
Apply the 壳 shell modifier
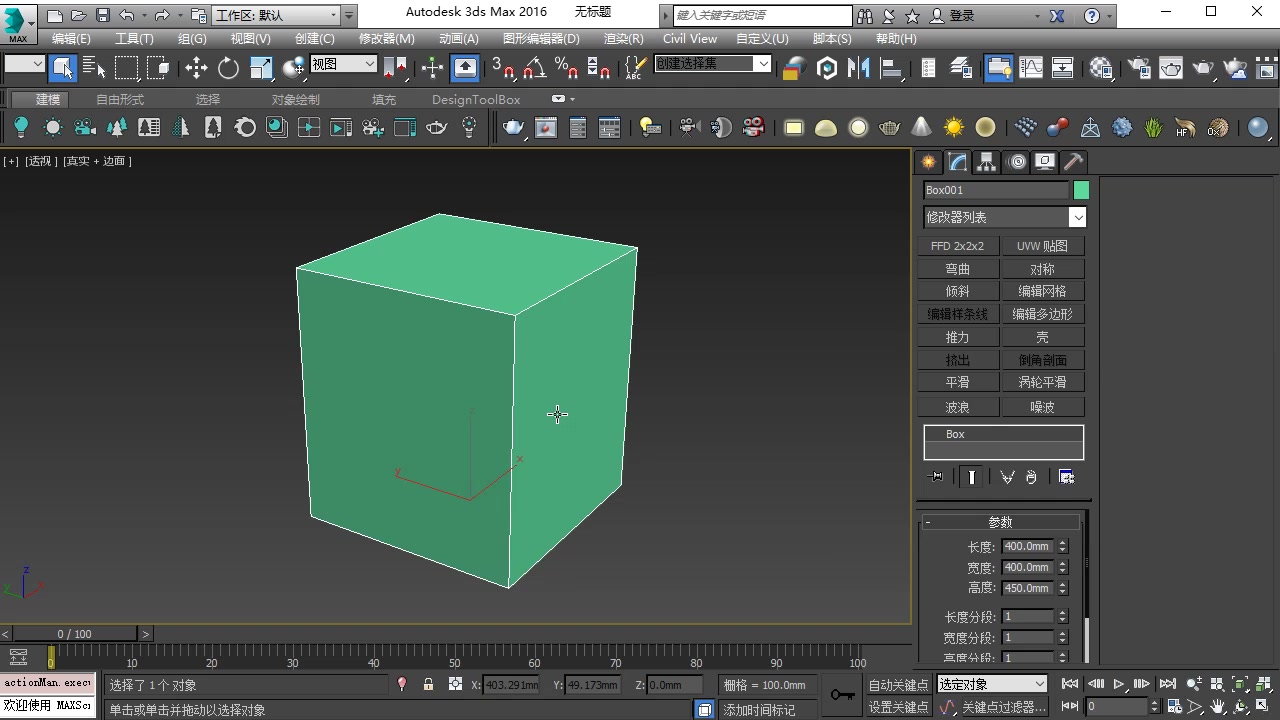pos(1043,337)
